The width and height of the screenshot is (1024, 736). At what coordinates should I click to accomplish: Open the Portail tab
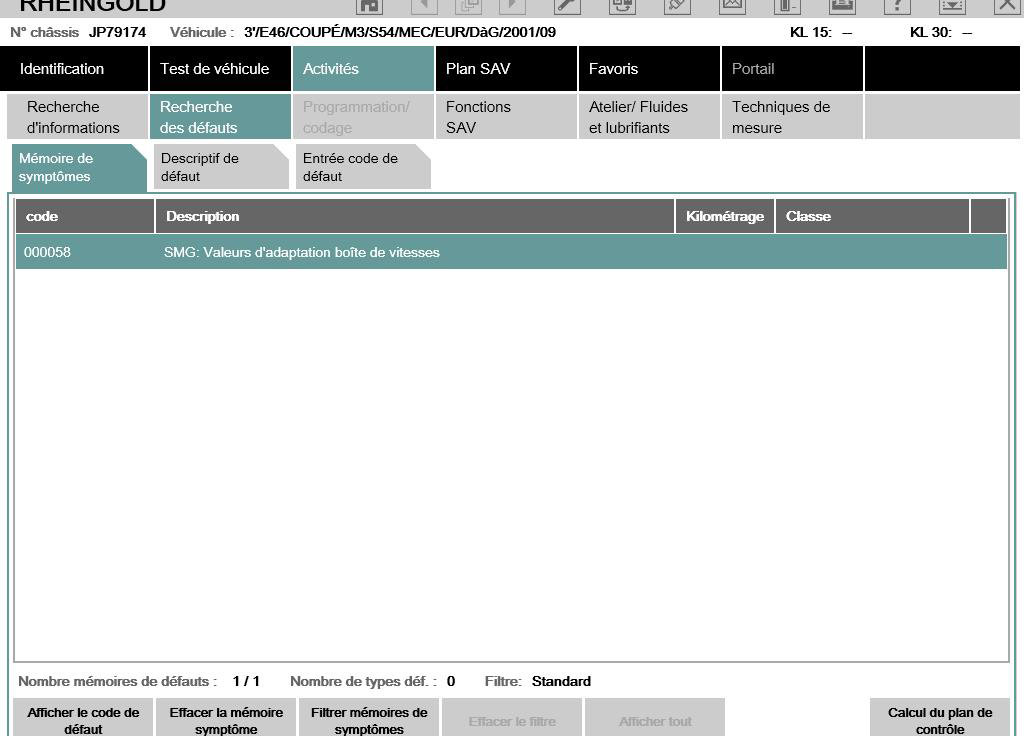(x=792, y=69)
